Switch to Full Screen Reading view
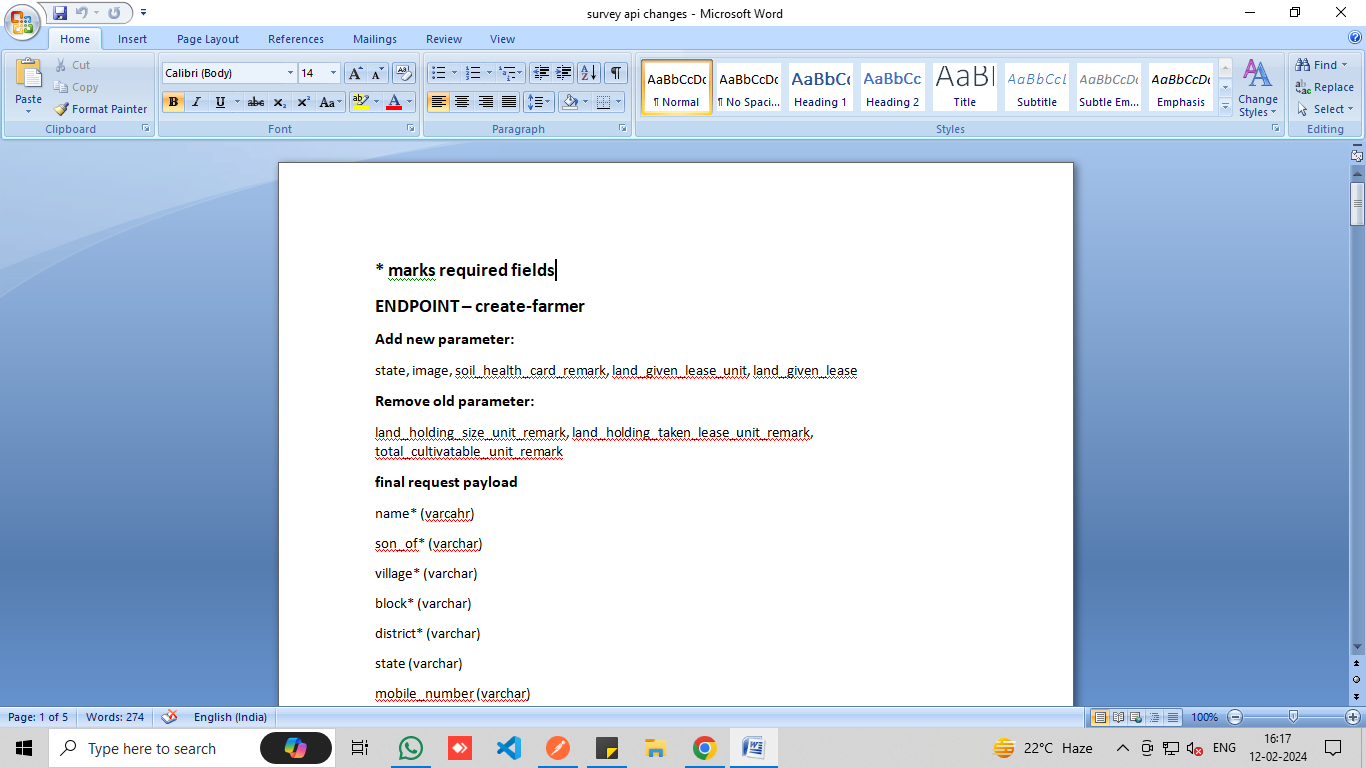Viewport: 1366px width, 768px height. coord(1118,717)
